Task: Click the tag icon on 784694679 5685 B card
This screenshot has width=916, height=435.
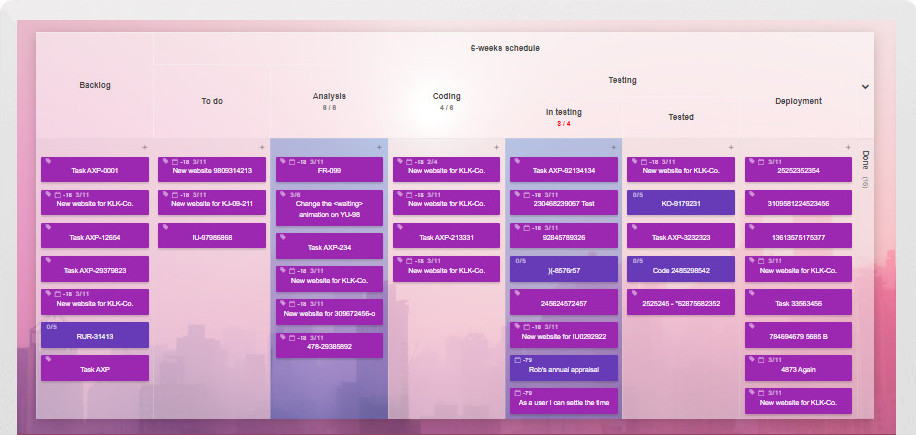Action: tap(752, 326)
